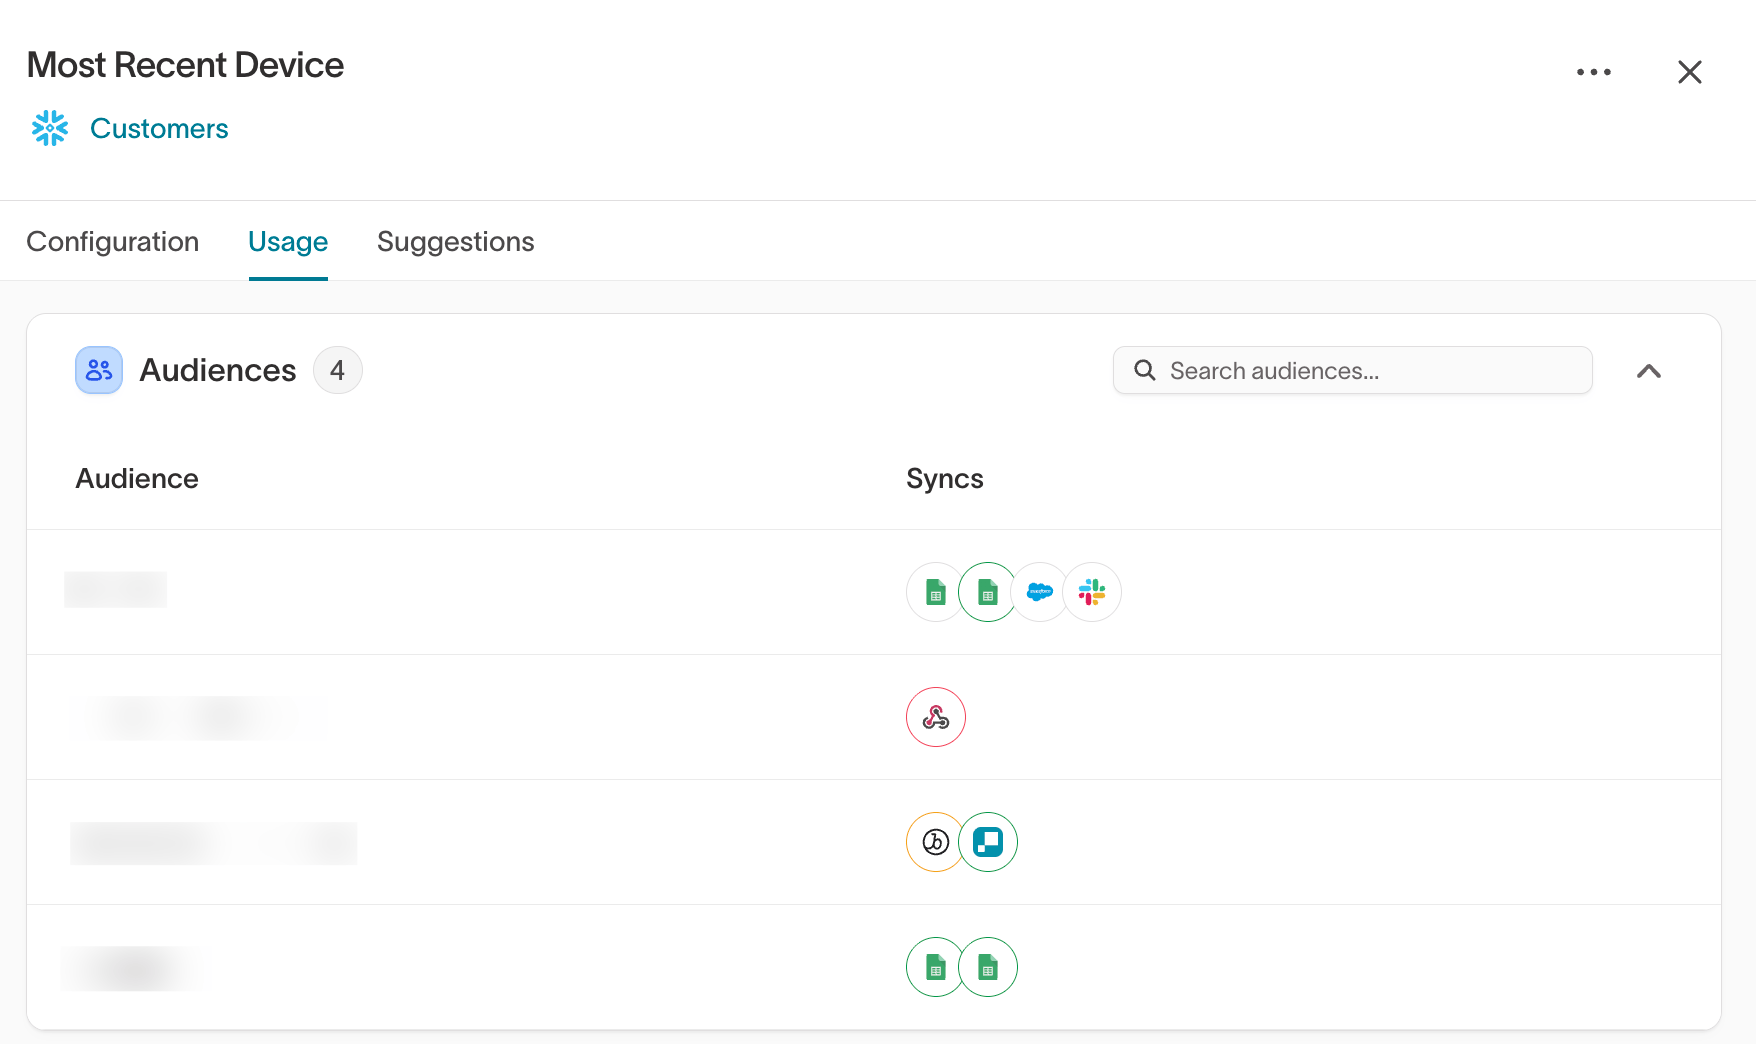Close the Most Recent Device panel
This screenshot has height=1044, width=1756.
(x=1690, y=72)
